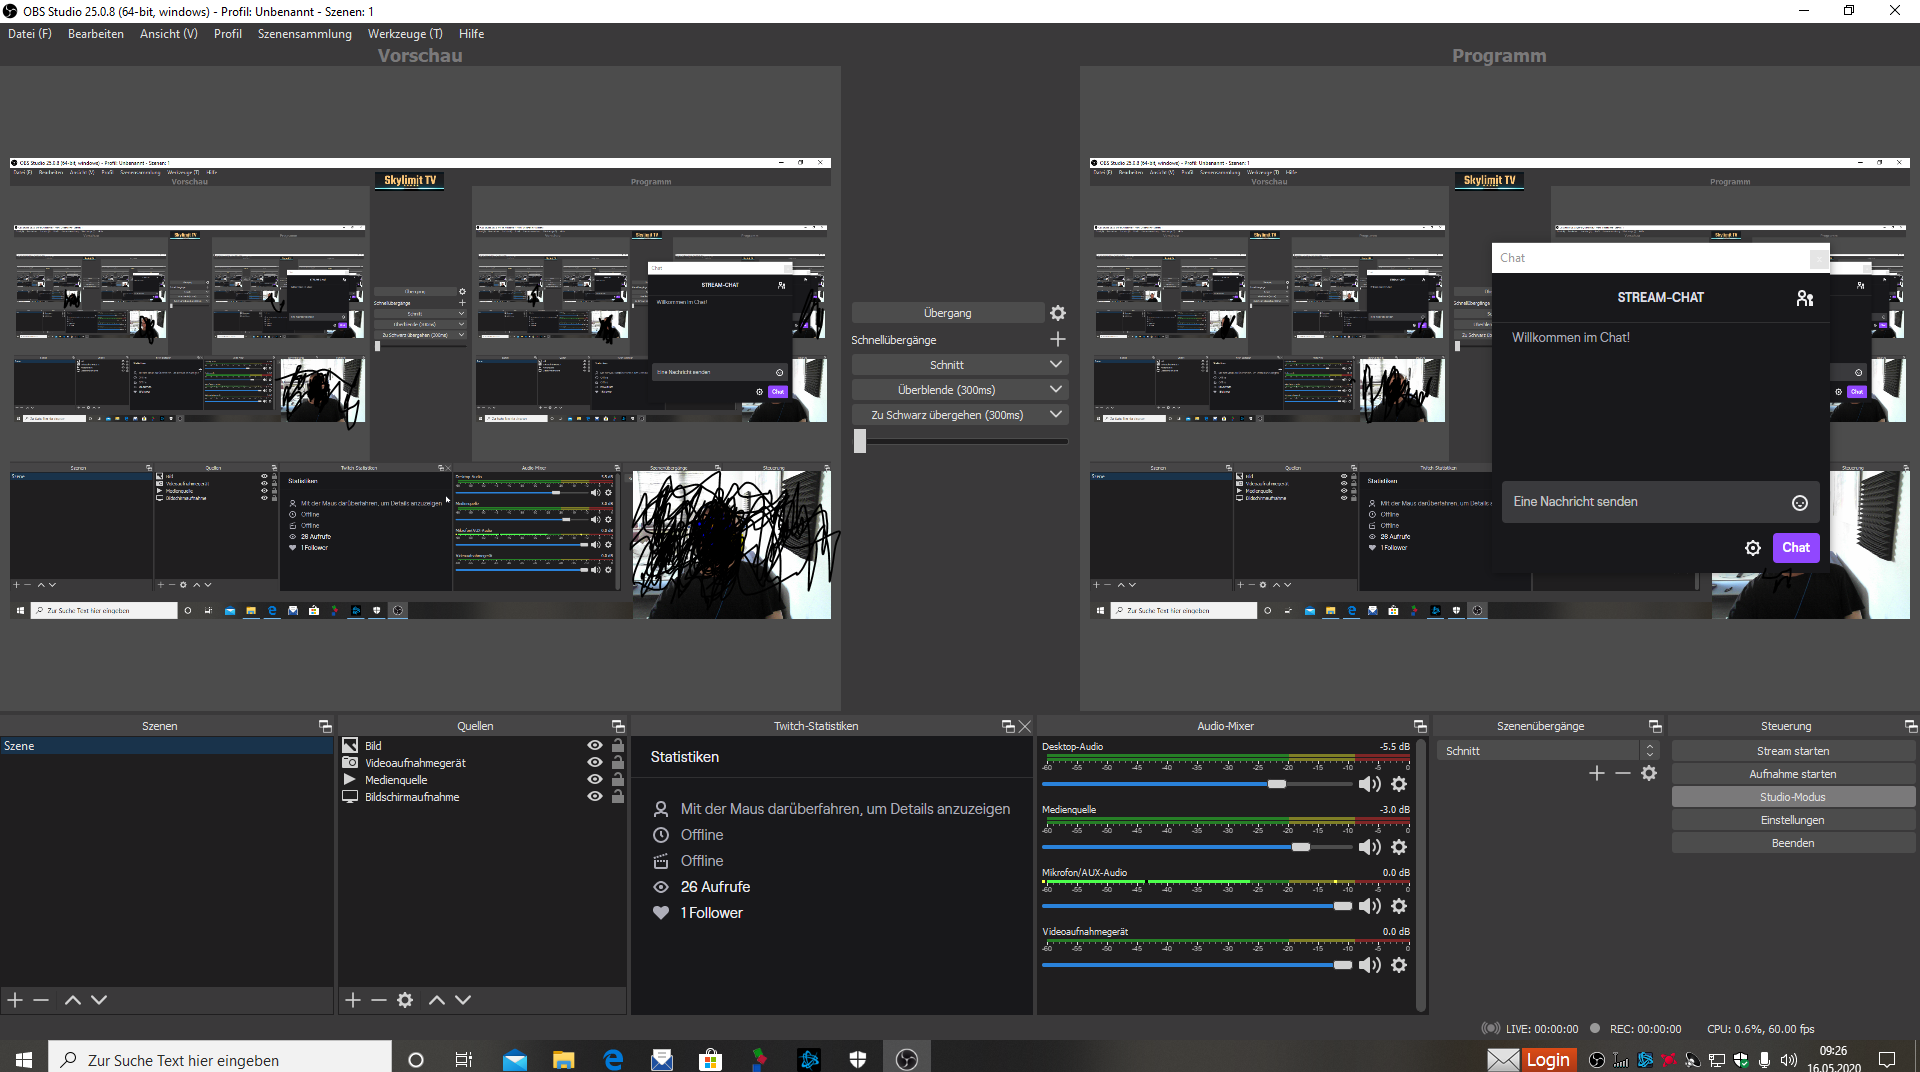Open the Szenensammlung menu
The height and width of the screenshot is (1072, 1920).
304,34
